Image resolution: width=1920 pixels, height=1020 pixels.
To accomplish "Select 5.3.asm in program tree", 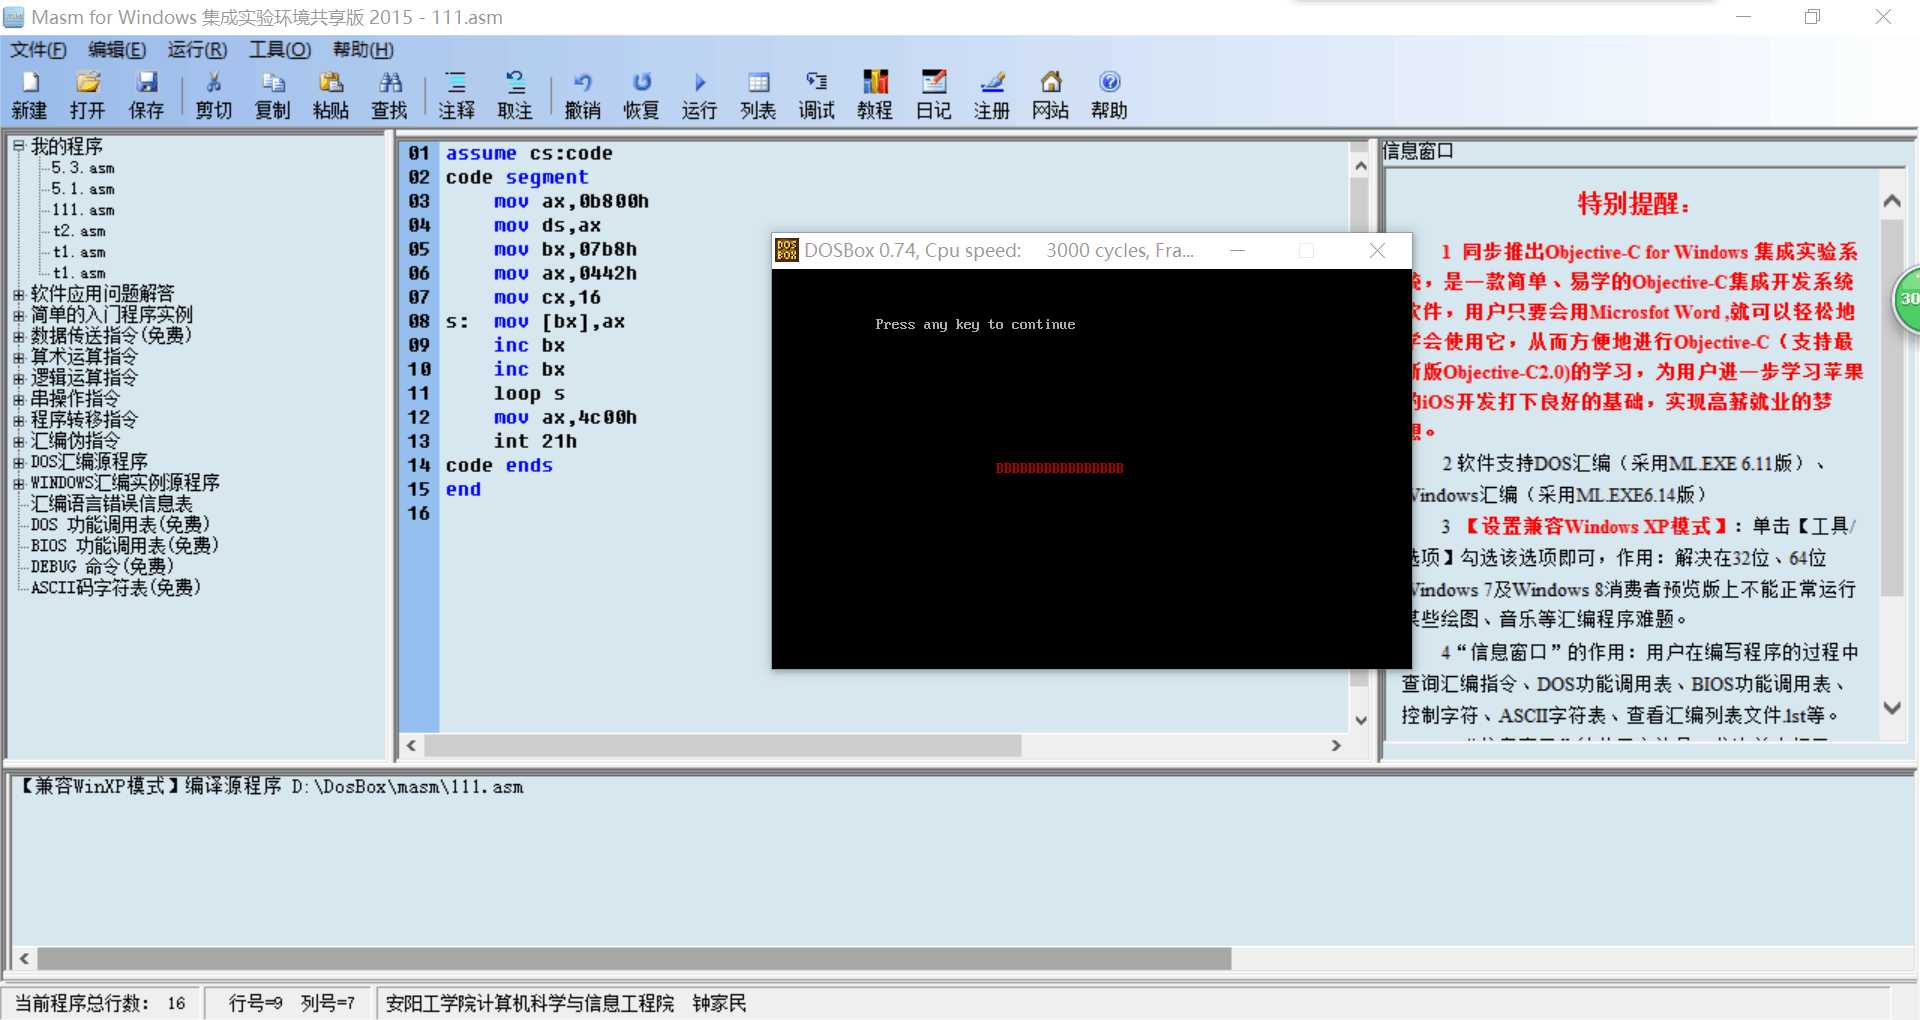I will point(83,168).
